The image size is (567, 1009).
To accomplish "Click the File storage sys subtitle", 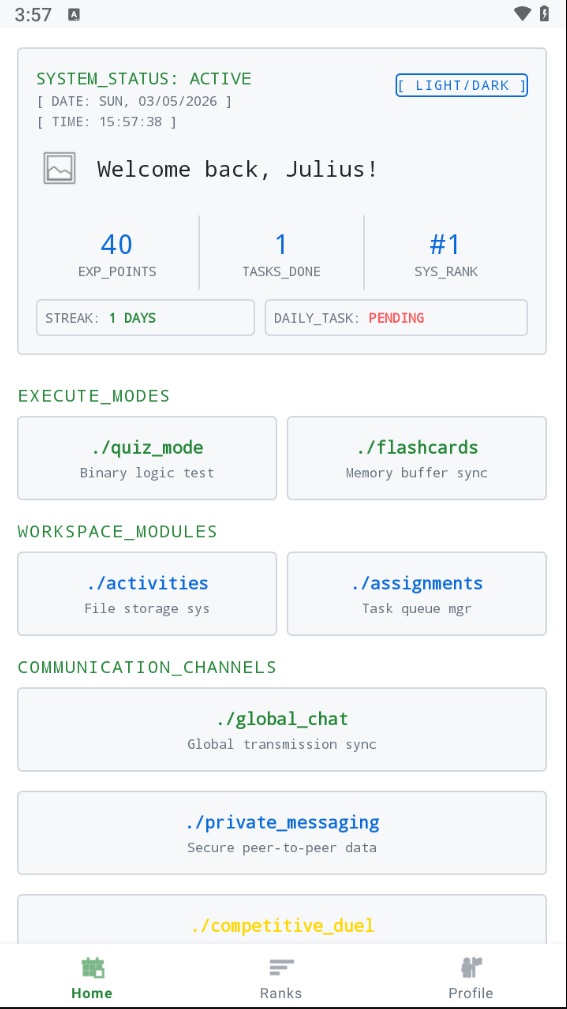I will click(147, 609).
